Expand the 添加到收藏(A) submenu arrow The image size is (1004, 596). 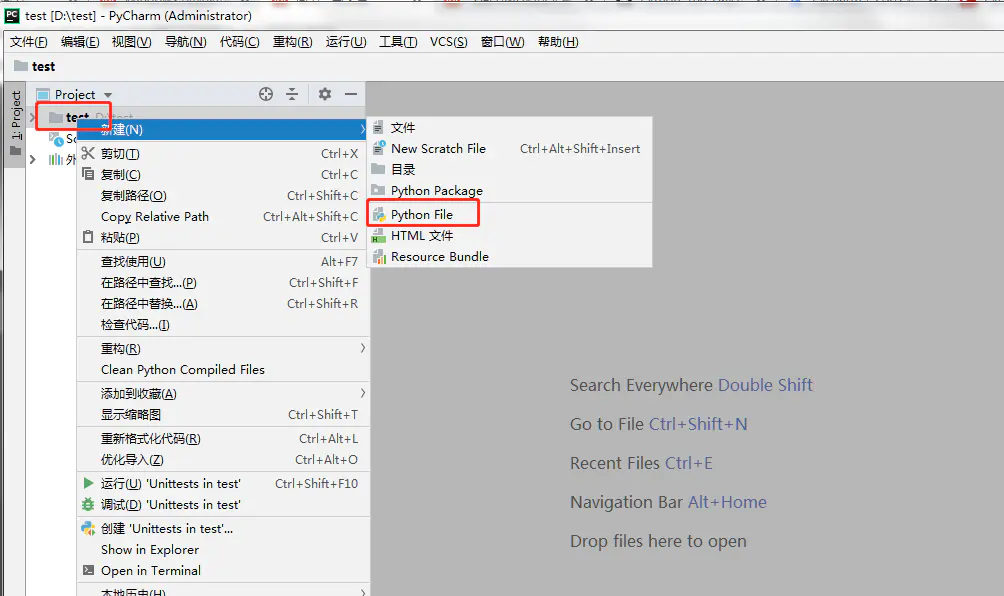point(362,393)
